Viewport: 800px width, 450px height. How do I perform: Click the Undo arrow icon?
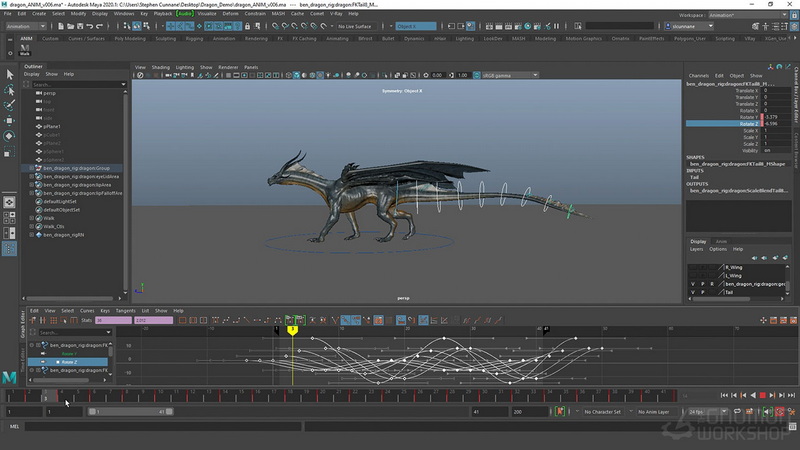pos(90,26)
